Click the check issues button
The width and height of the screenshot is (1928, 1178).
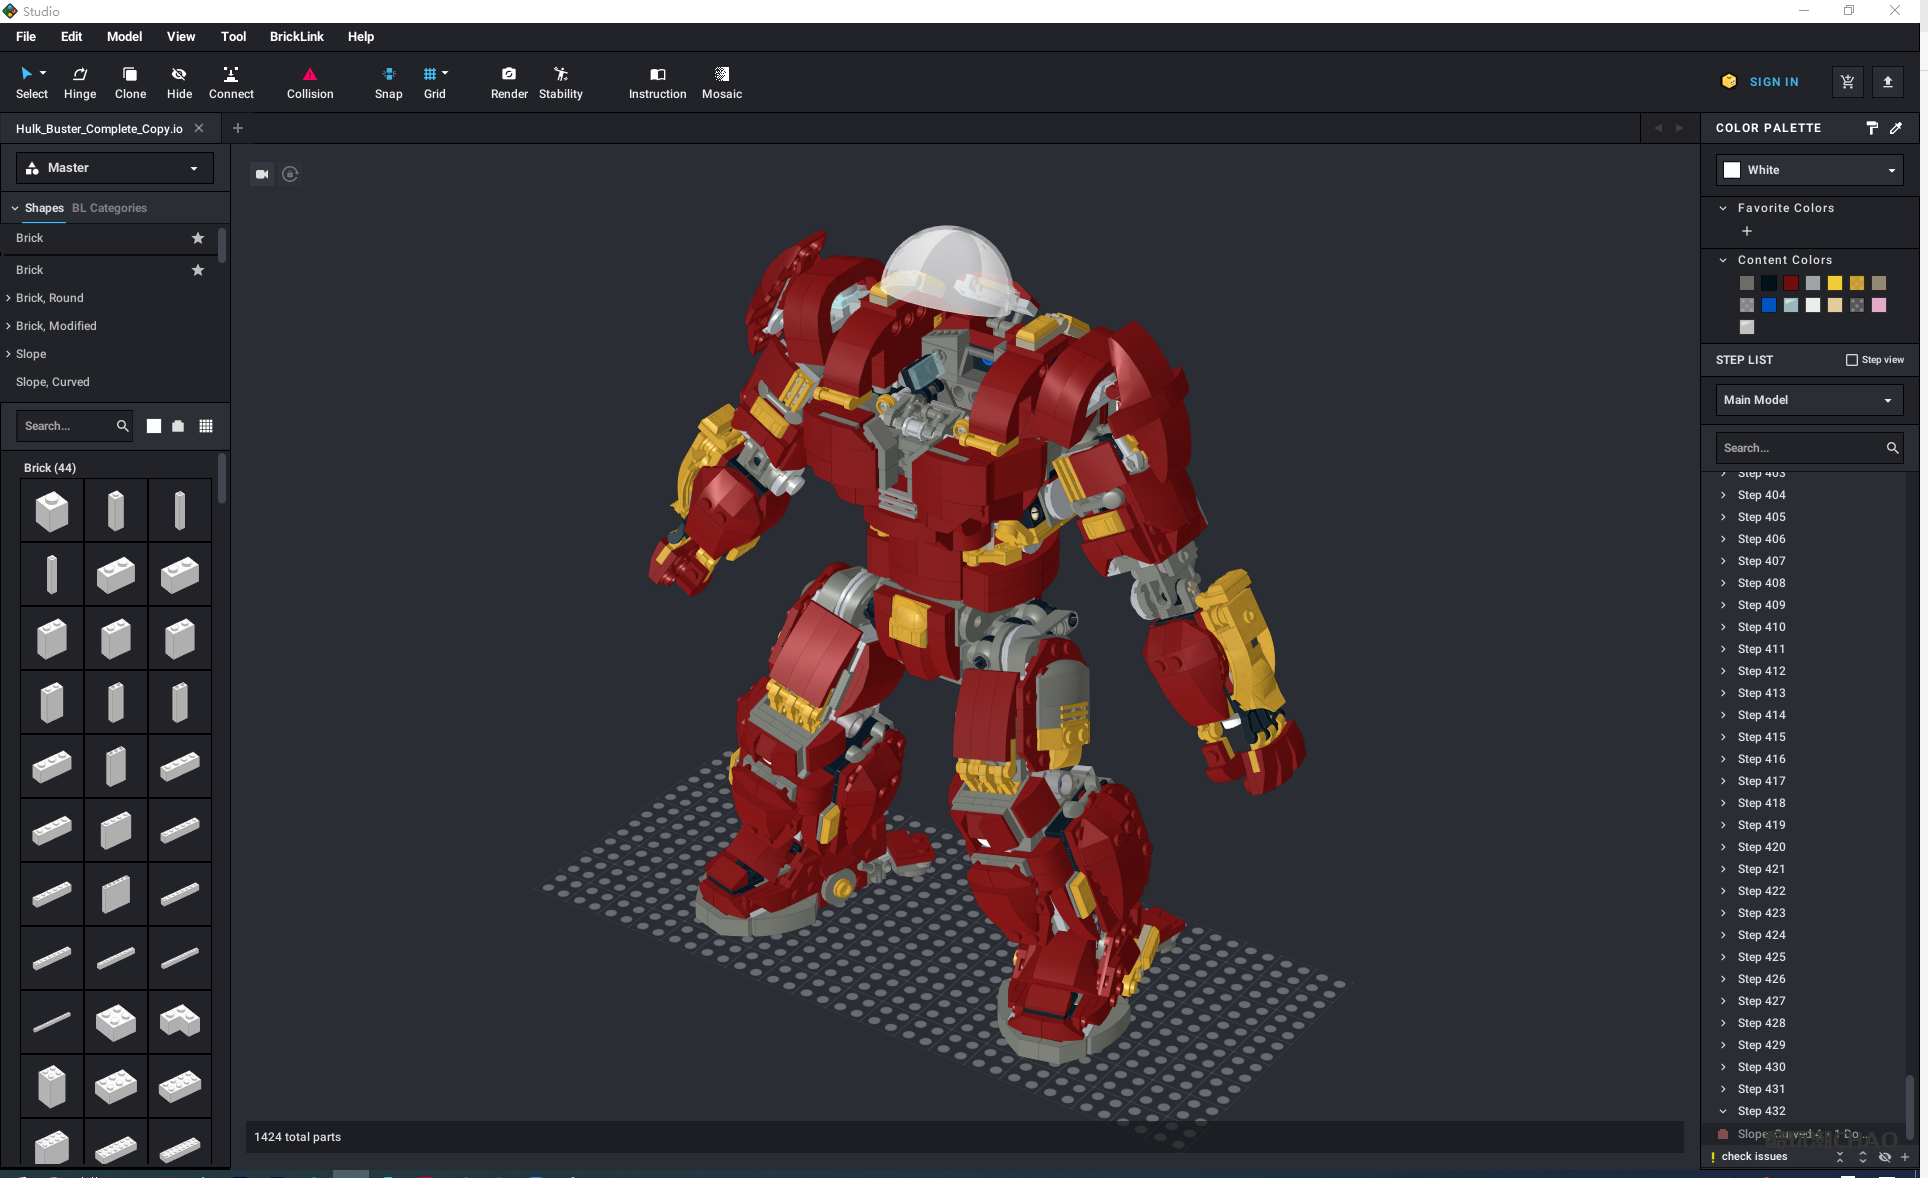click(x=1754, y=1157)
